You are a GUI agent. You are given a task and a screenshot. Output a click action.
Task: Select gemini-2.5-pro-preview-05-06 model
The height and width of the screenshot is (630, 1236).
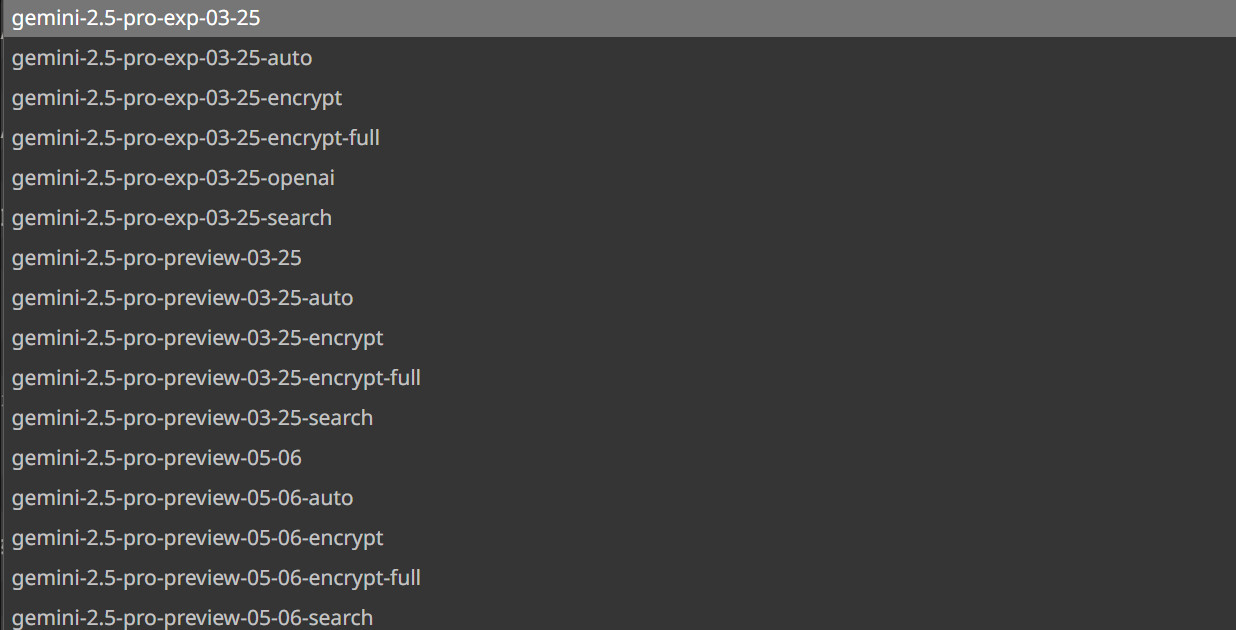point(156,458)
